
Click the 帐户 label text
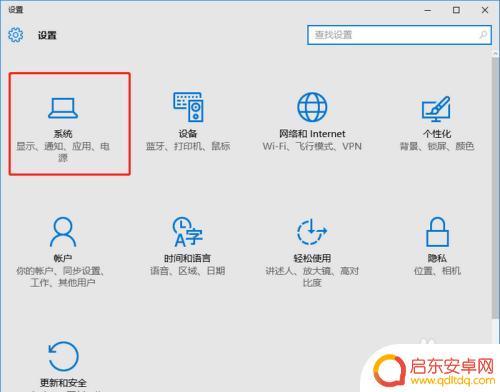[x=63, y=258]
